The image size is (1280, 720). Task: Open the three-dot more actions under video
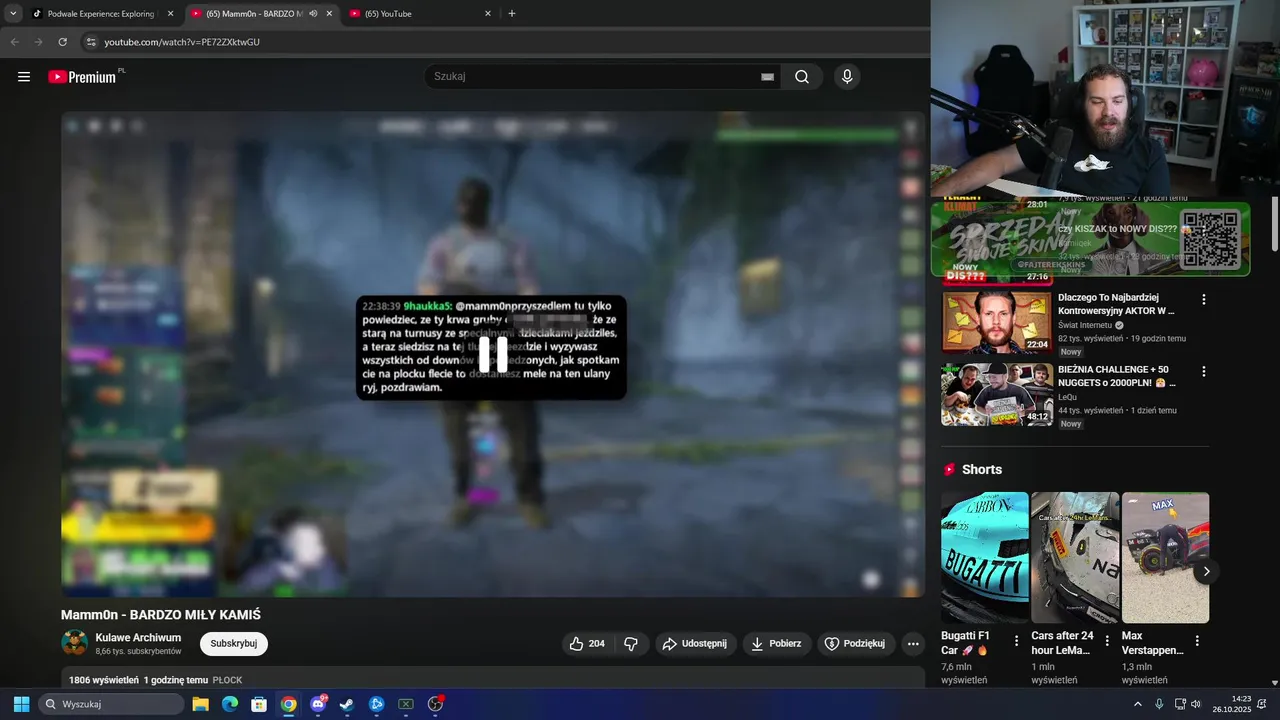[x=913, y=644]
